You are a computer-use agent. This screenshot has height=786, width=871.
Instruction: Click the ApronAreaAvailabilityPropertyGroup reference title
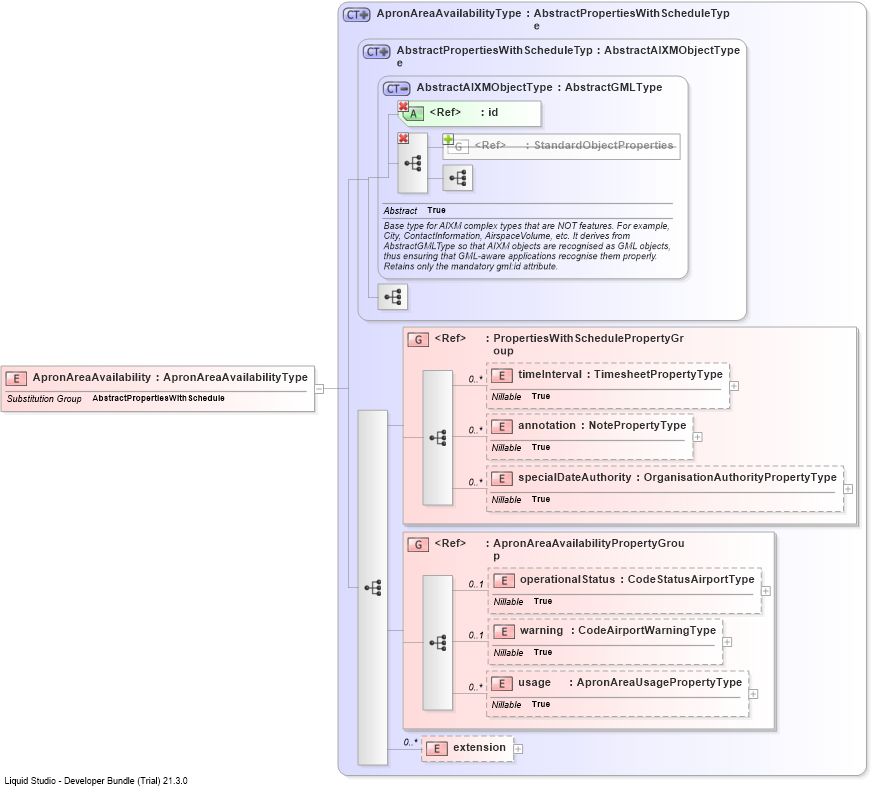pyautogui.click(x=588, y=549)
